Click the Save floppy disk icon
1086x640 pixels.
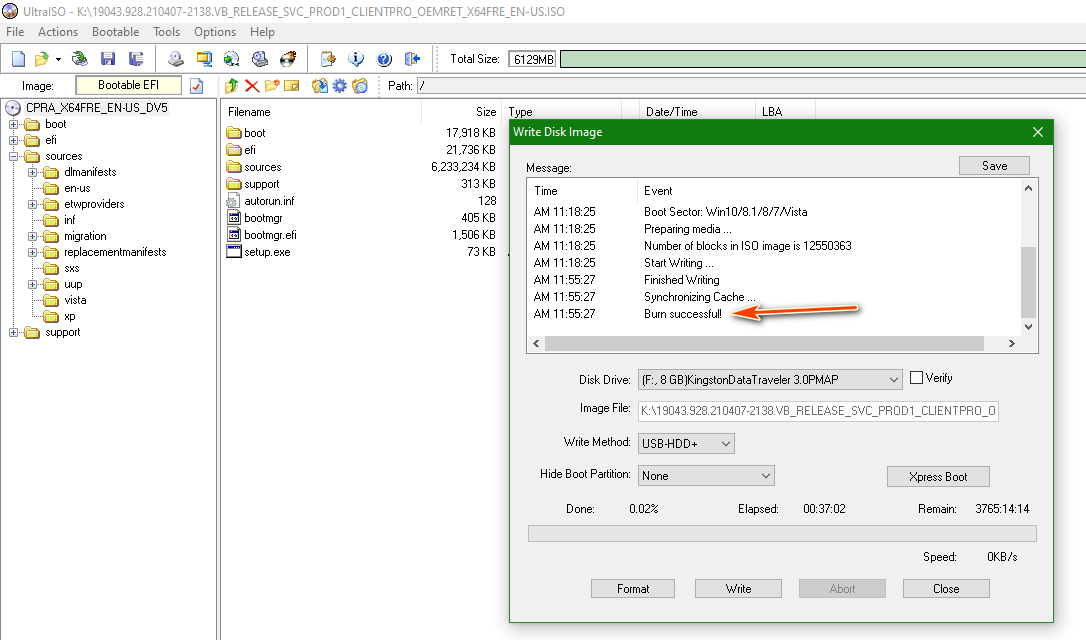pyautogui.click(x=108, y=59)
